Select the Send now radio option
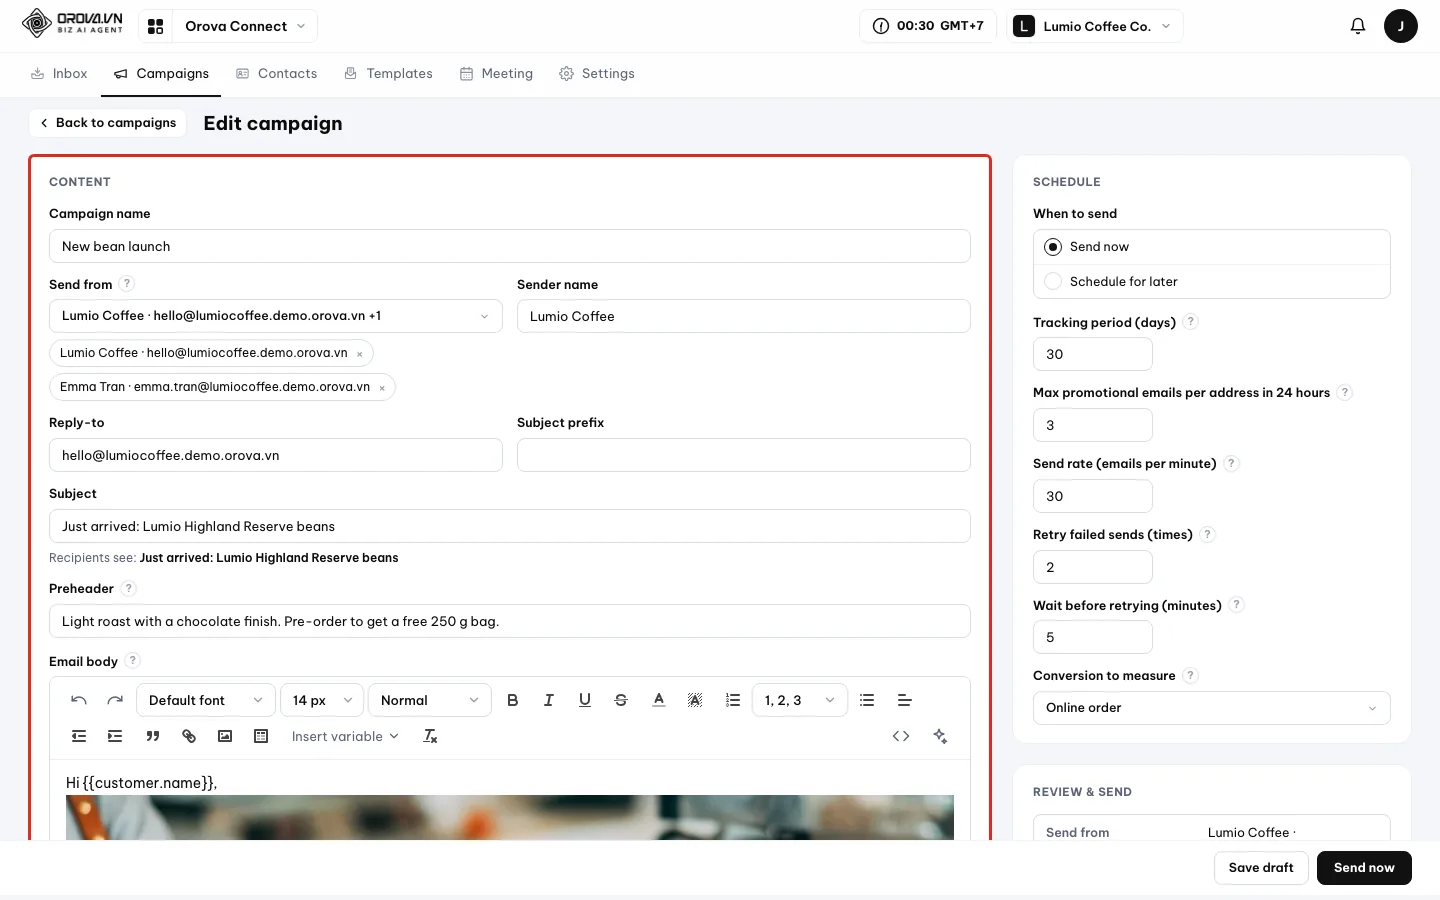1440x900 pixels. click(x=1212, y=247)
